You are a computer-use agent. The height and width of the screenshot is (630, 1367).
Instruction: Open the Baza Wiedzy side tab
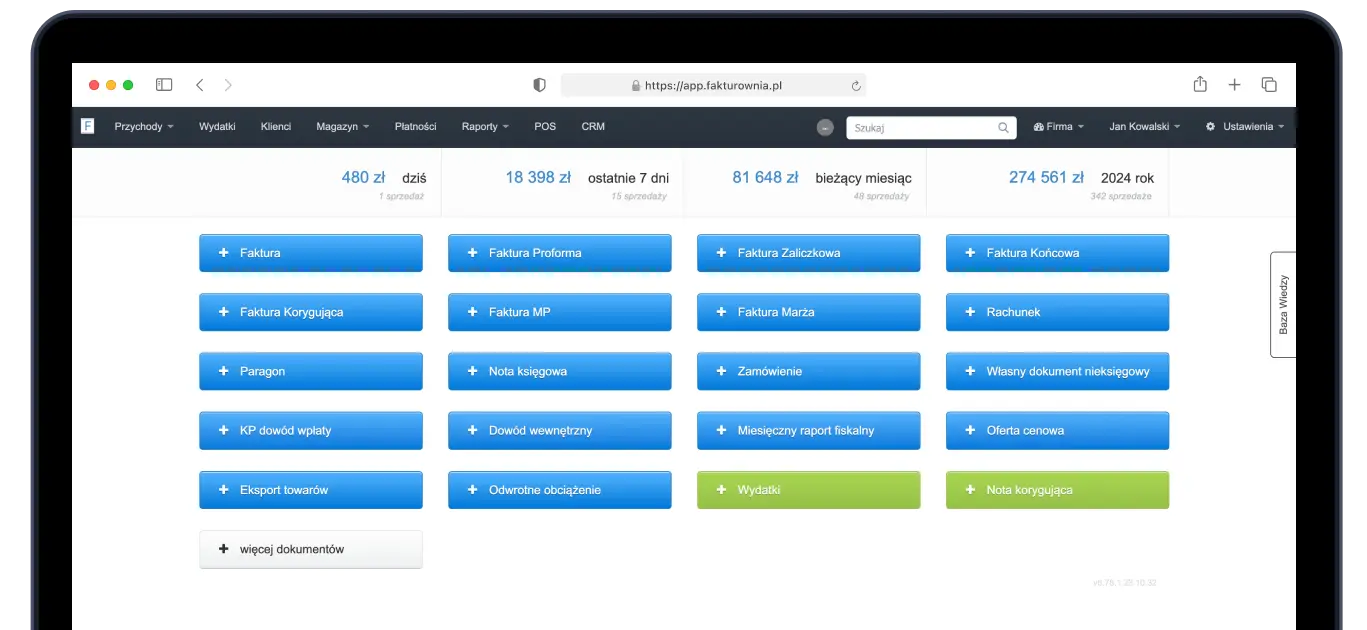[x=1283, y=304]
